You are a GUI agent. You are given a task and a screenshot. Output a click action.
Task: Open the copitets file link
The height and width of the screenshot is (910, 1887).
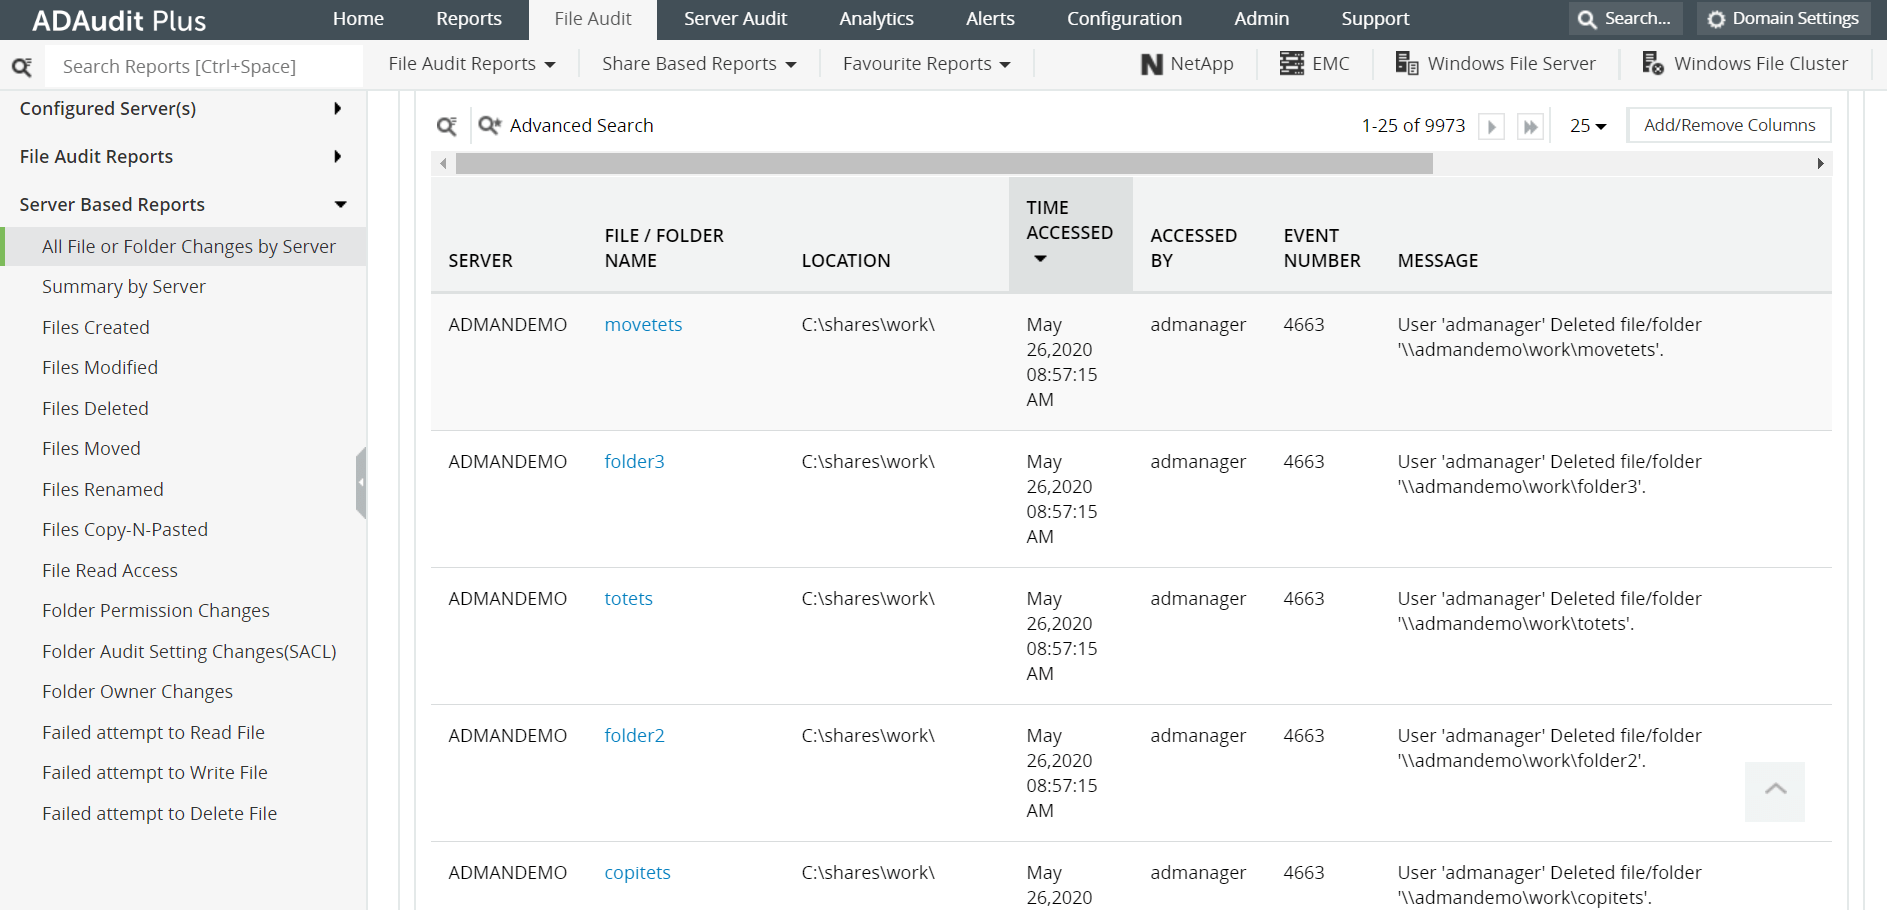click(637, 873)
